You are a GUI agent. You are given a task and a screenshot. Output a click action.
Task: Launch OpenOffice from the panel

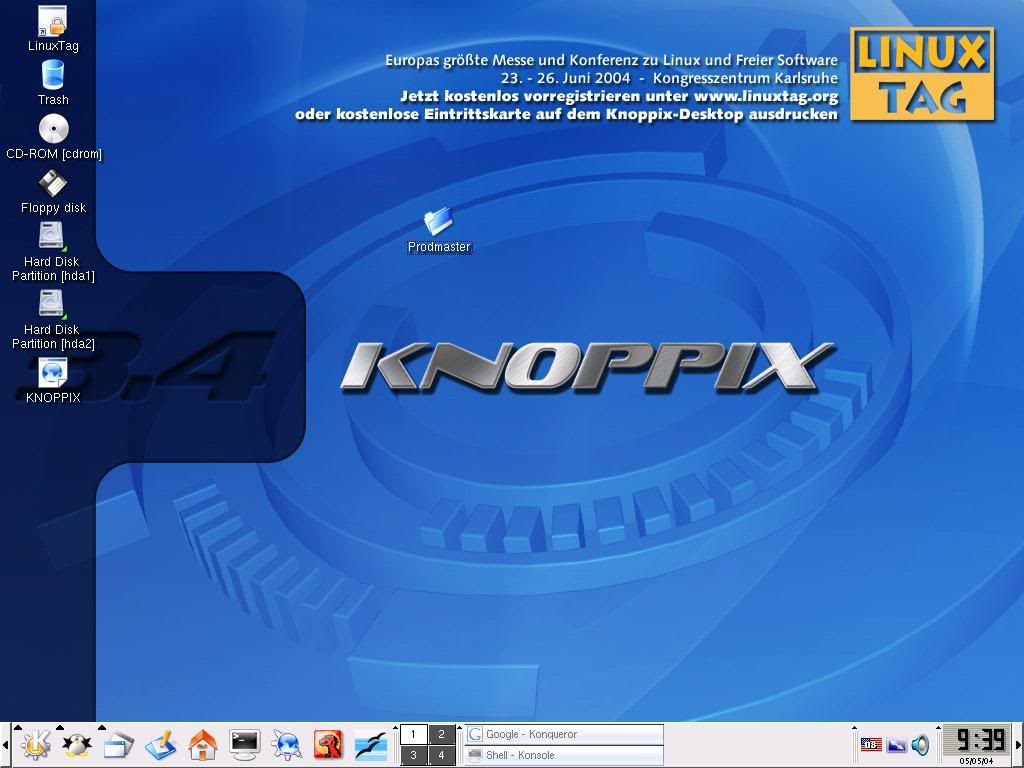click(x=370, y=744)
